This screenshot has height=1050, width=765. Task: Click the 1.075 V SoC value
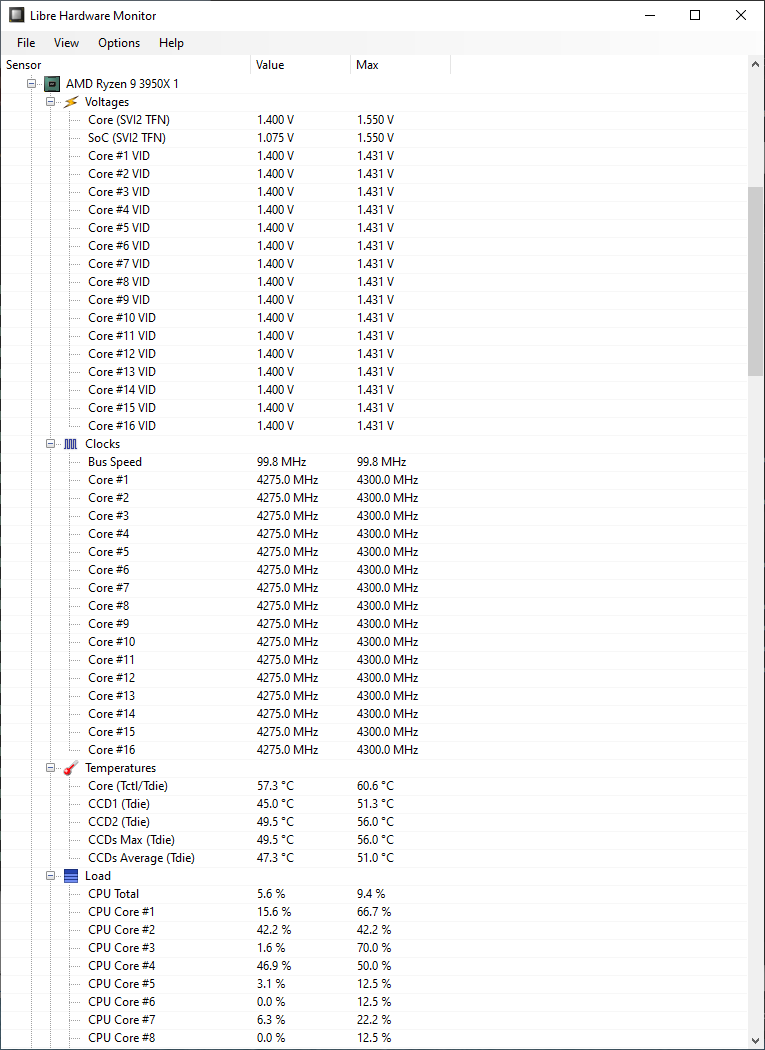(x=275, y=138)
